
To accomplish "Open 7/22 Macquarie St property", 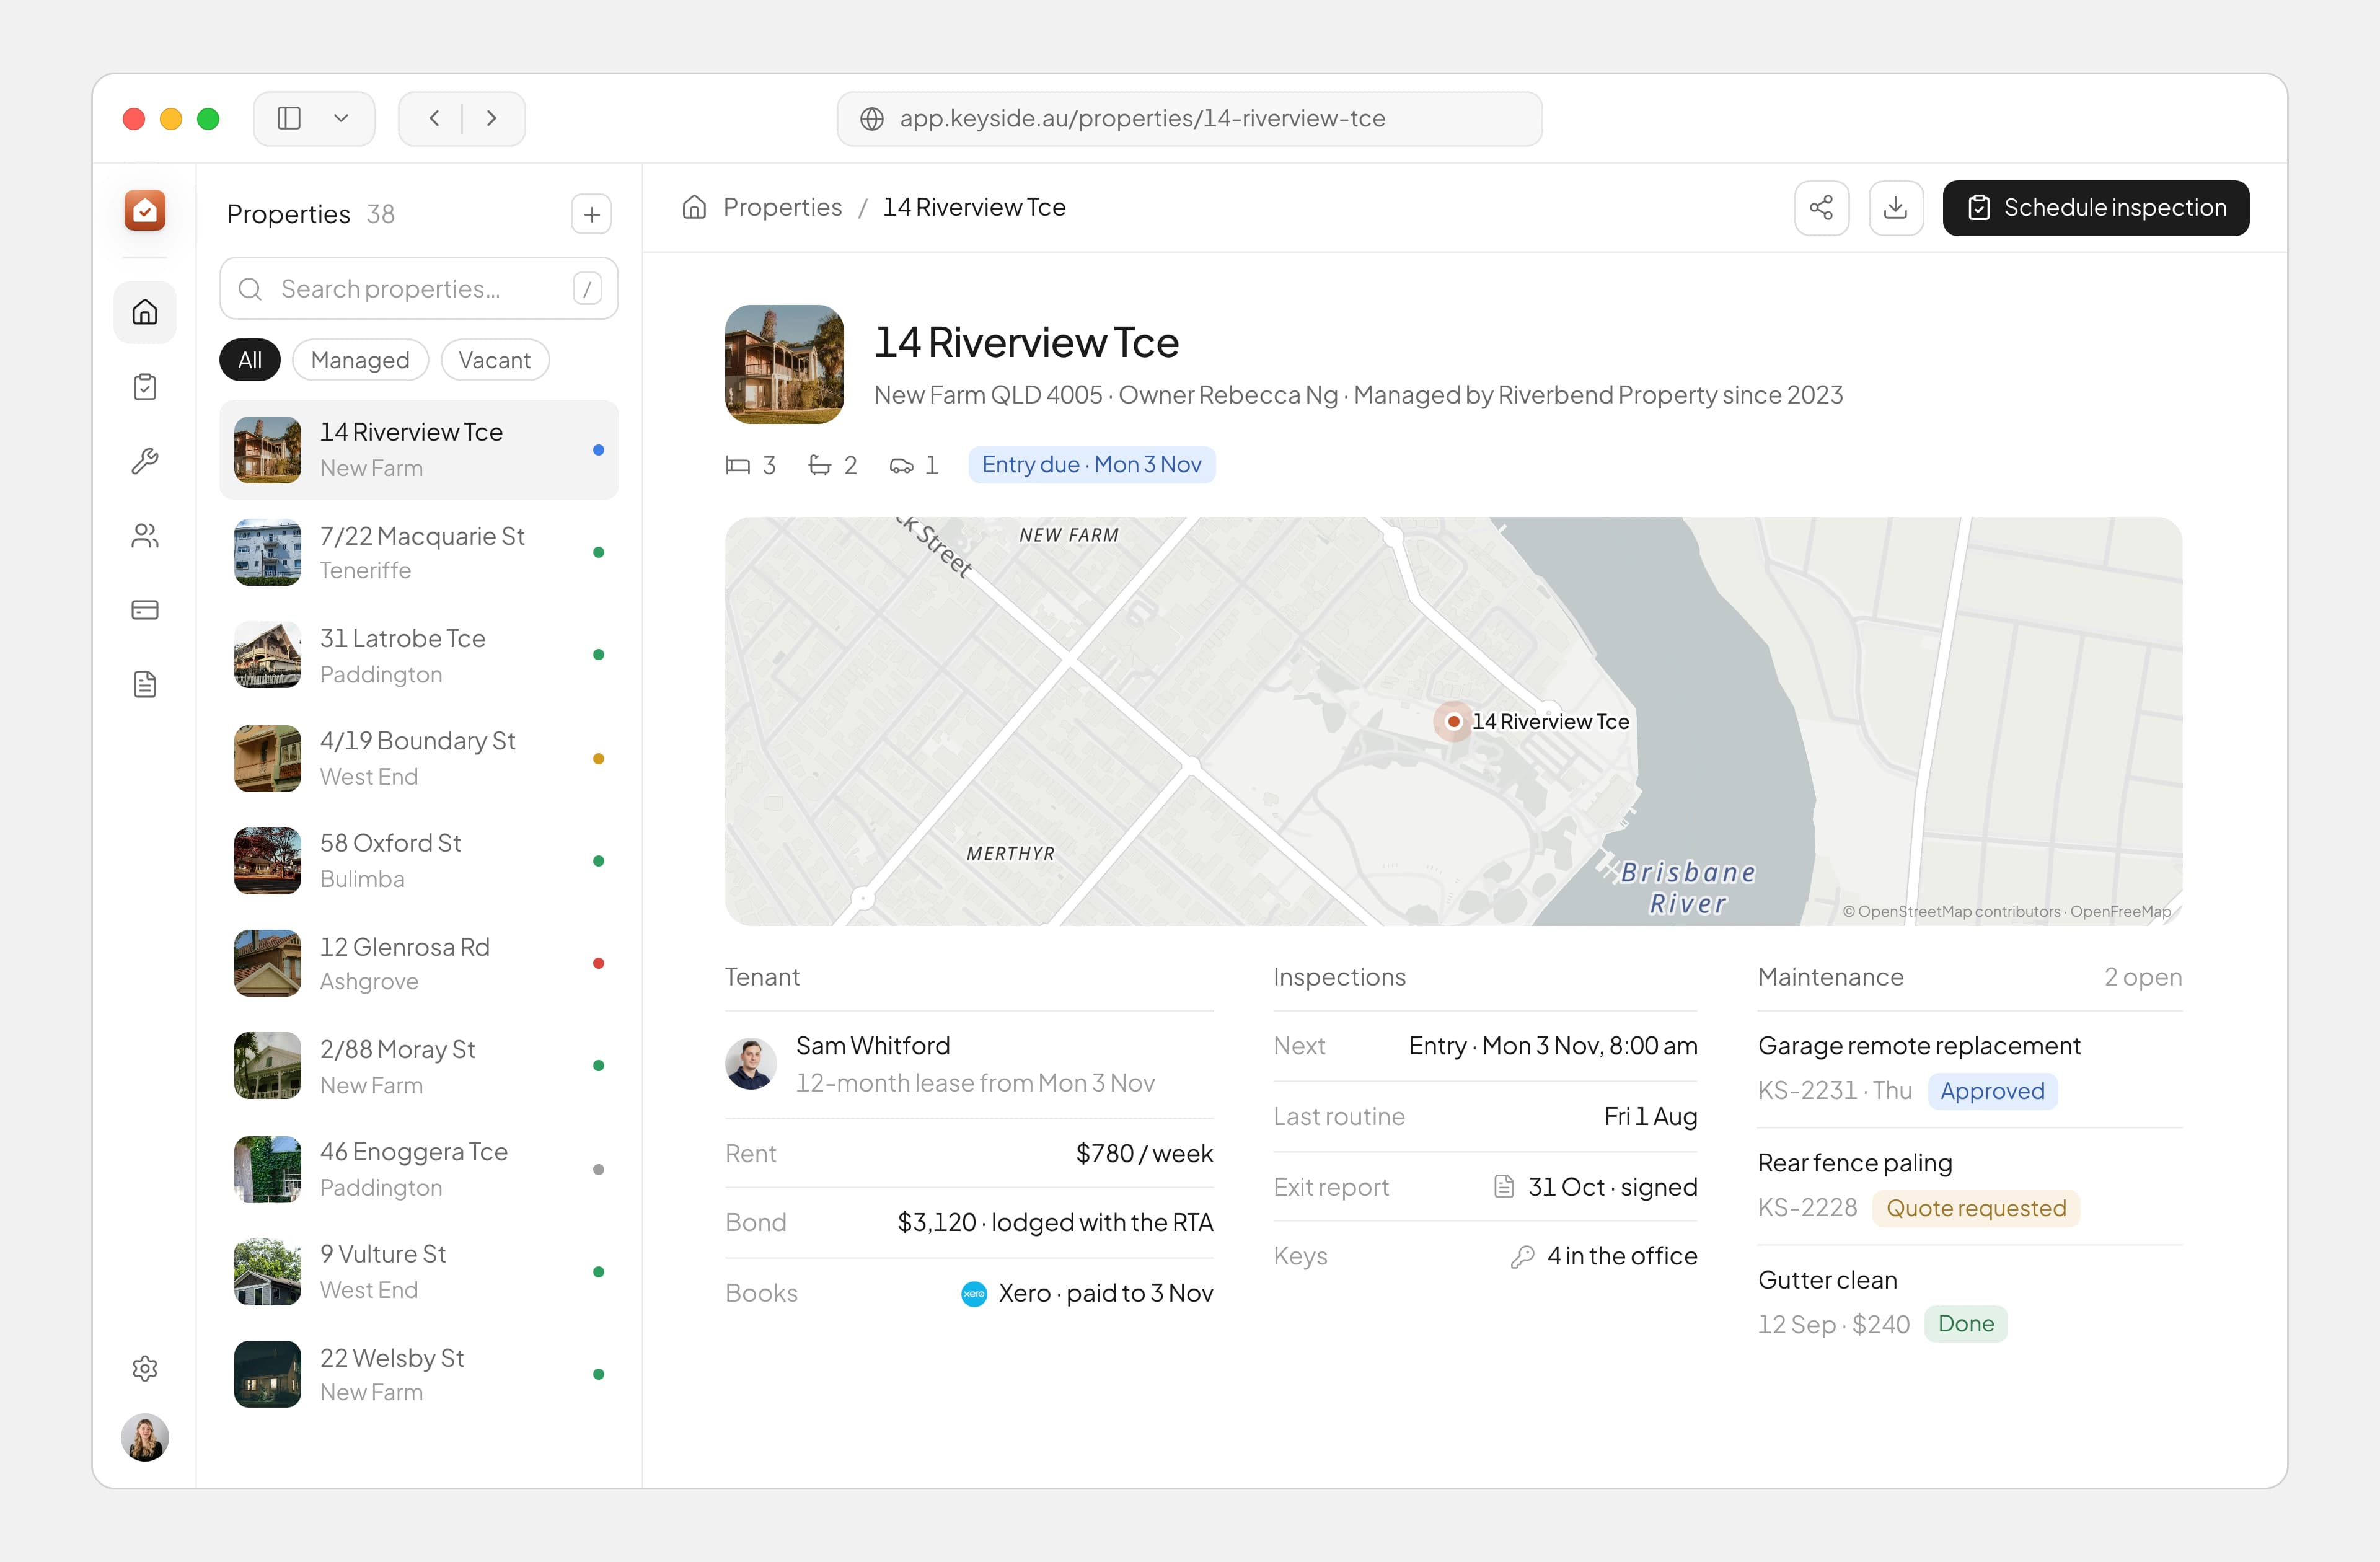I will (419, 553).
